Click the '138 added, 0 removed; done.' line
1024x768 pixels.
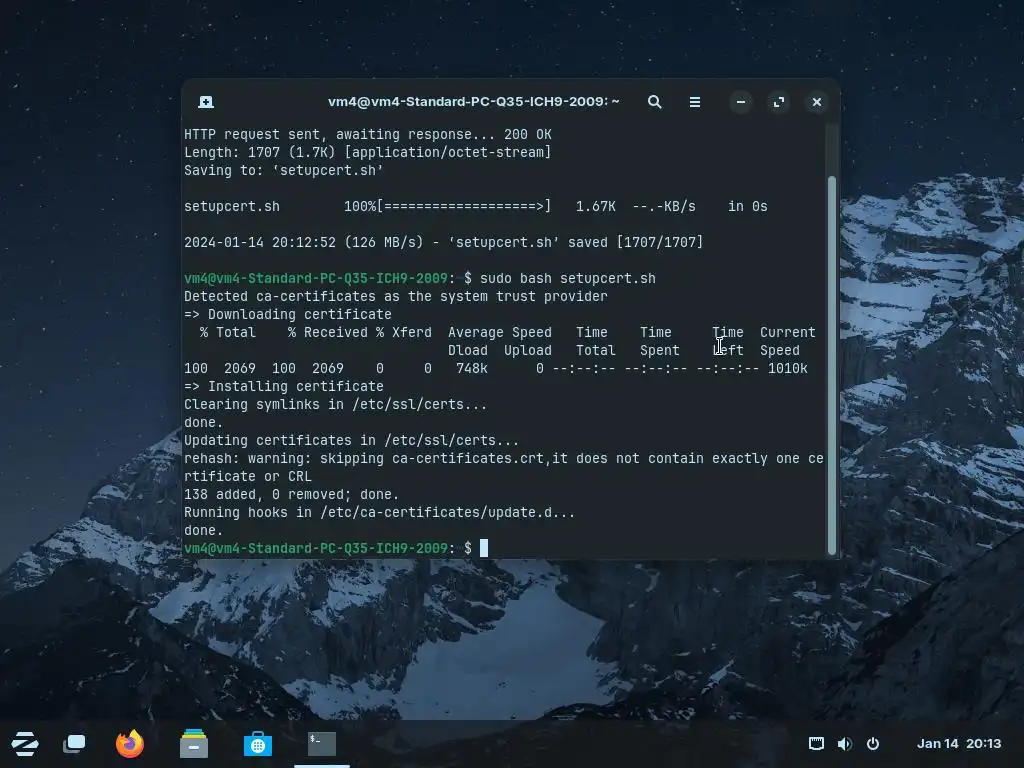click(x=292, y=494)
